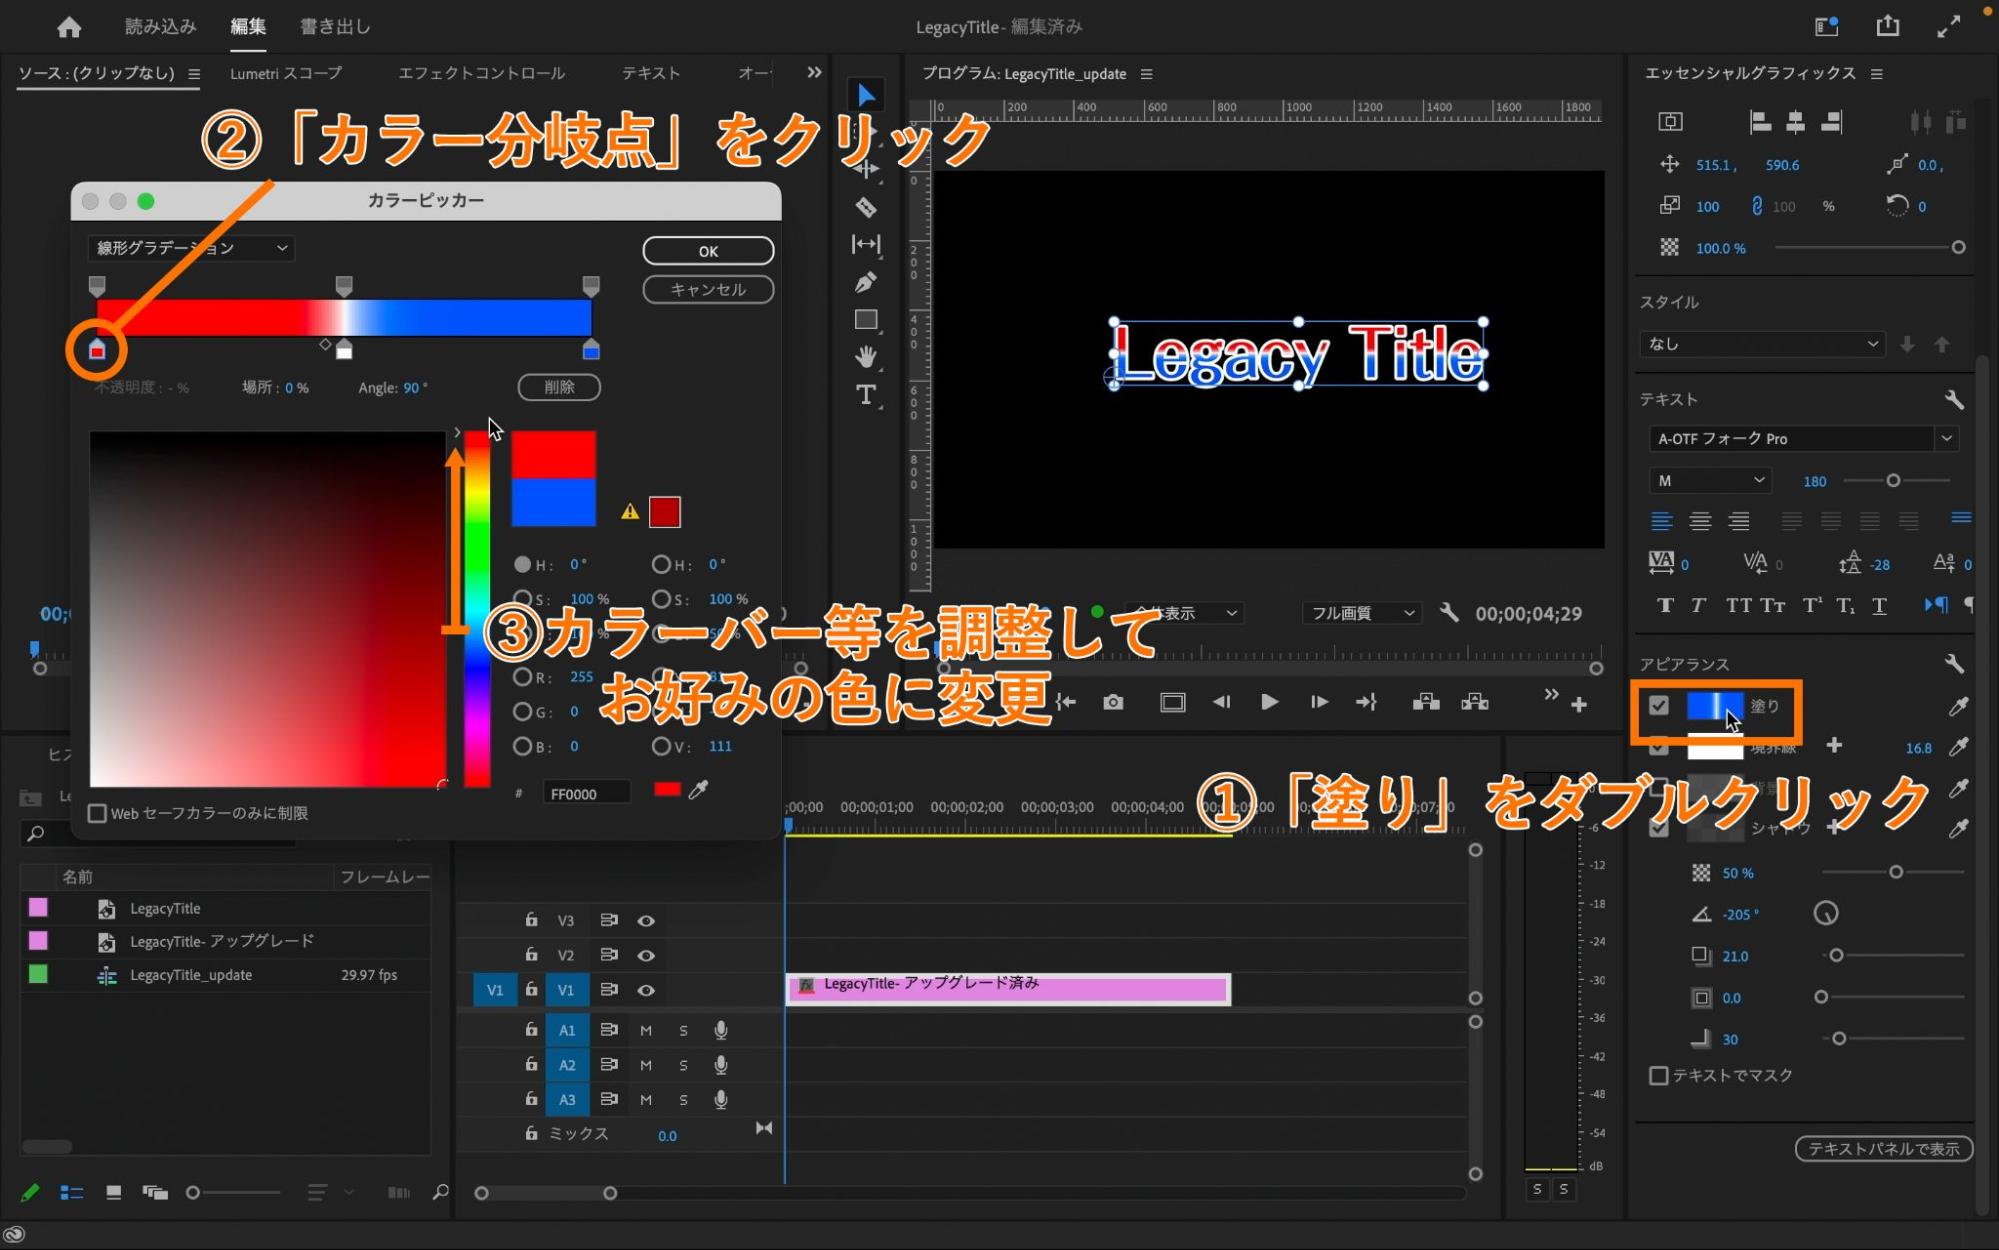Open the エフェクトコントロール panel tab
The image size is (1999, 1250).
click(x=481, y=73)
